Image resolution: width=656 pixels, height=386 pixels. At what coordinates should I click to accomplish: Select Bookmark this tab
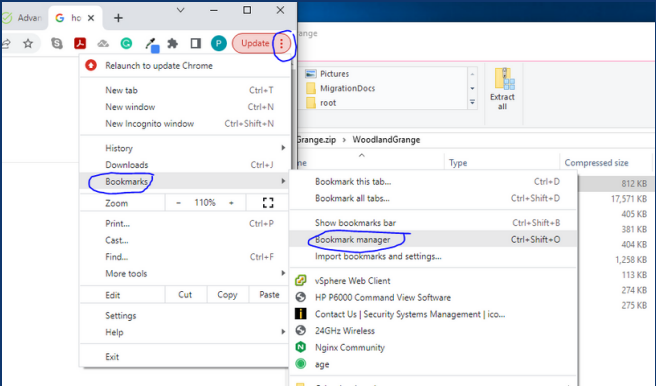coord(433,181)
